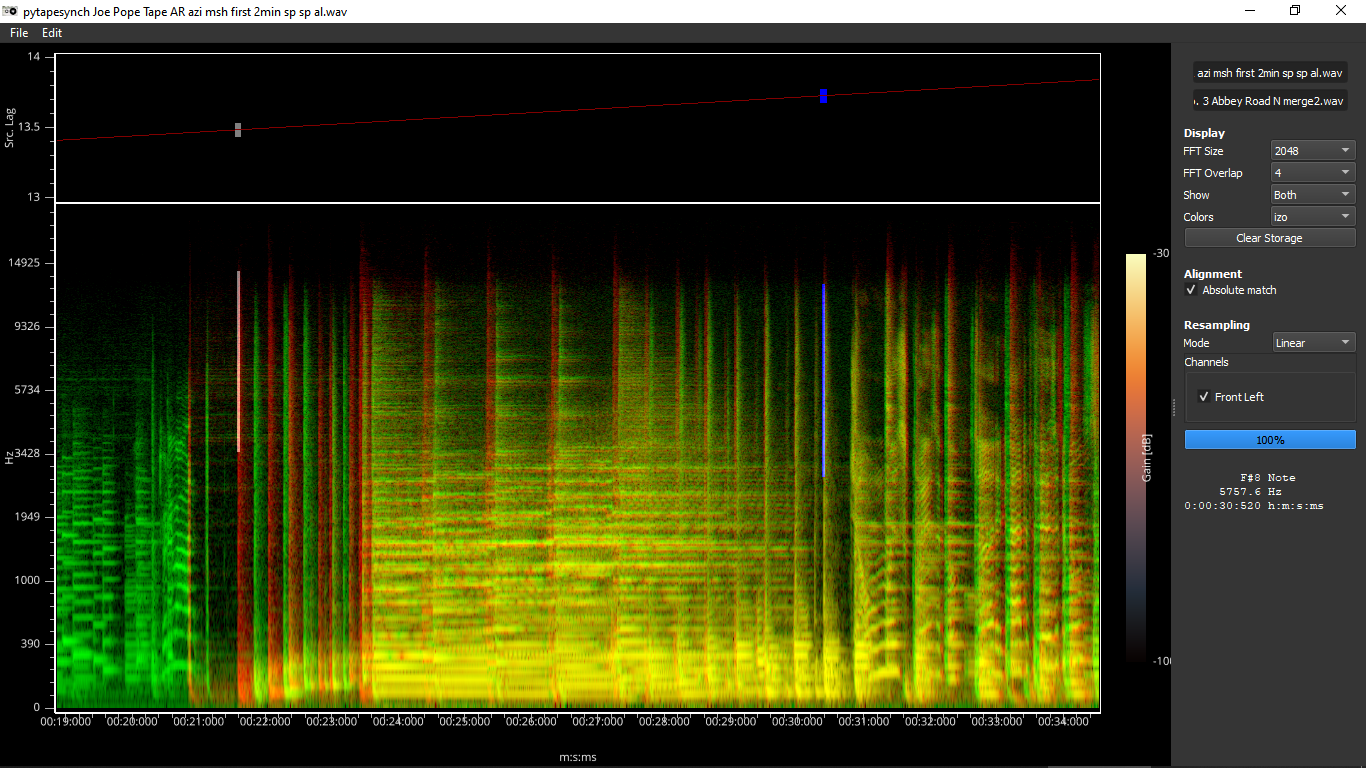The height and width of the screenshot is (768, 1366).
Task: Toggle the Absolute match checkbox
Action: (x=1191, y=290)
